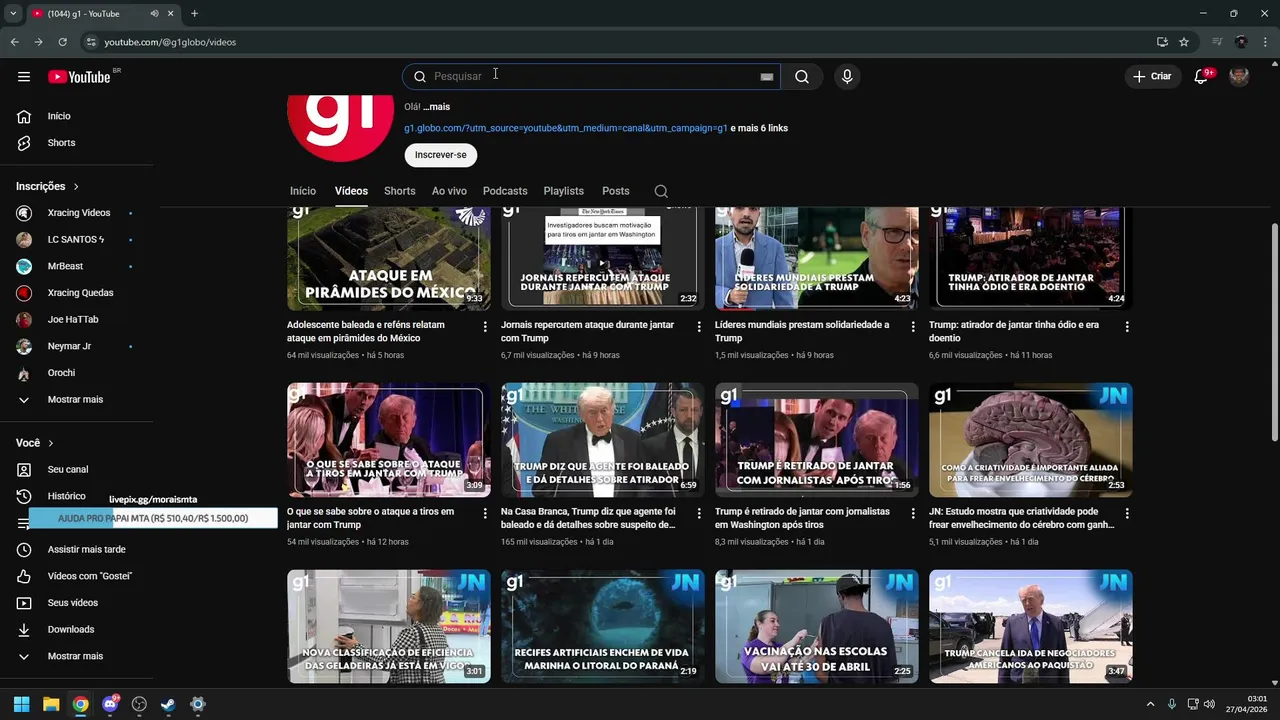Viewport: 1280px width, 720px height.
Task: Play the 'Vacinação nas escolas' thumbnail
Action: (x=817, y=627)
